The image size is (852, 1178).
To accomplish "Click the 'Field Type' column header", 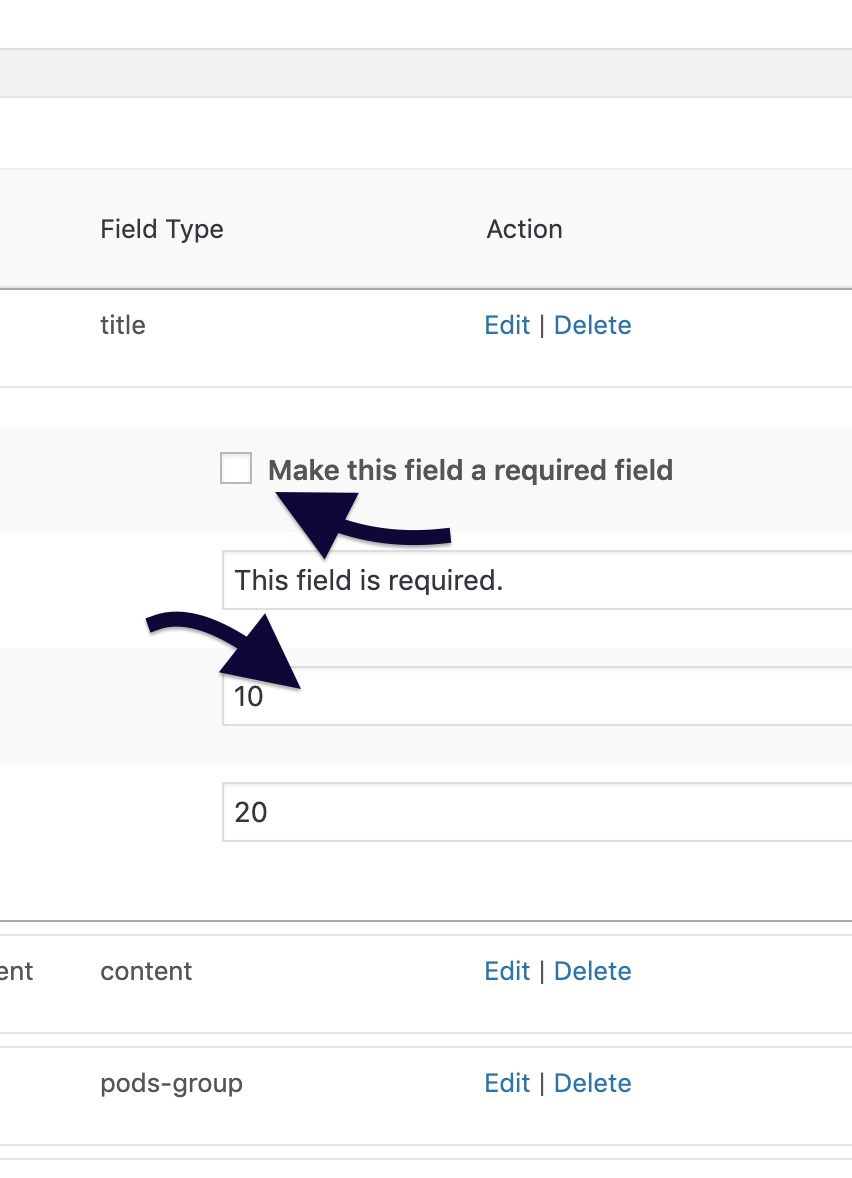I will coord(161,229).
